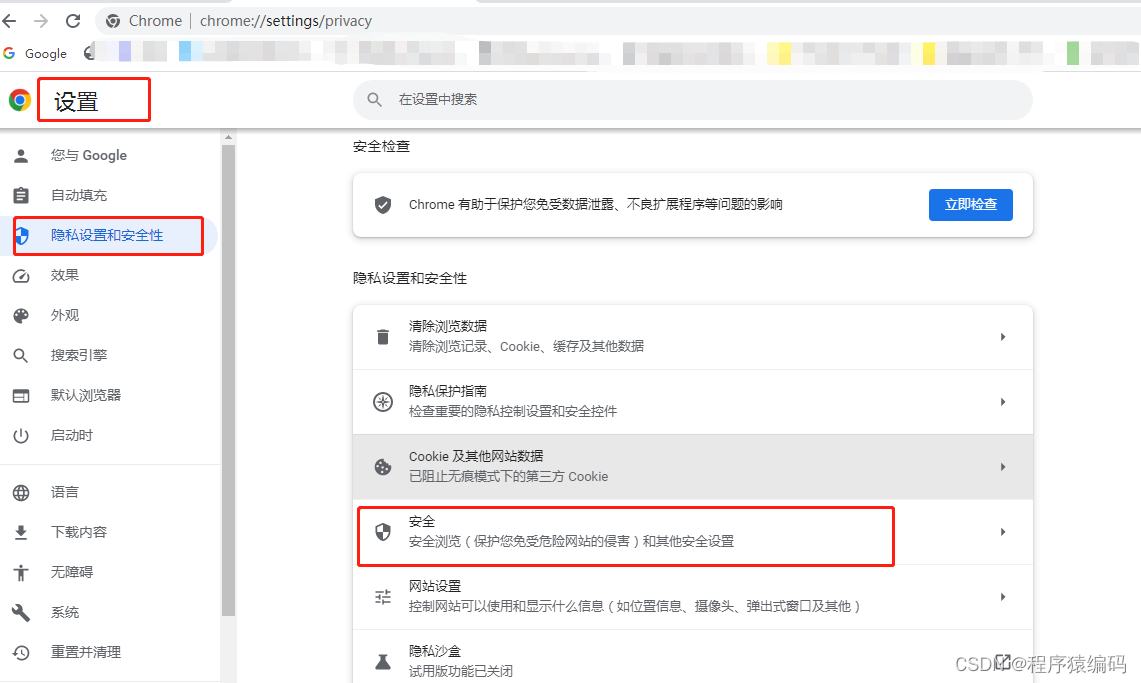Open 隐私保护指南 row
The height and width of the screenshot is (683, 1141).
click(693, 402)
